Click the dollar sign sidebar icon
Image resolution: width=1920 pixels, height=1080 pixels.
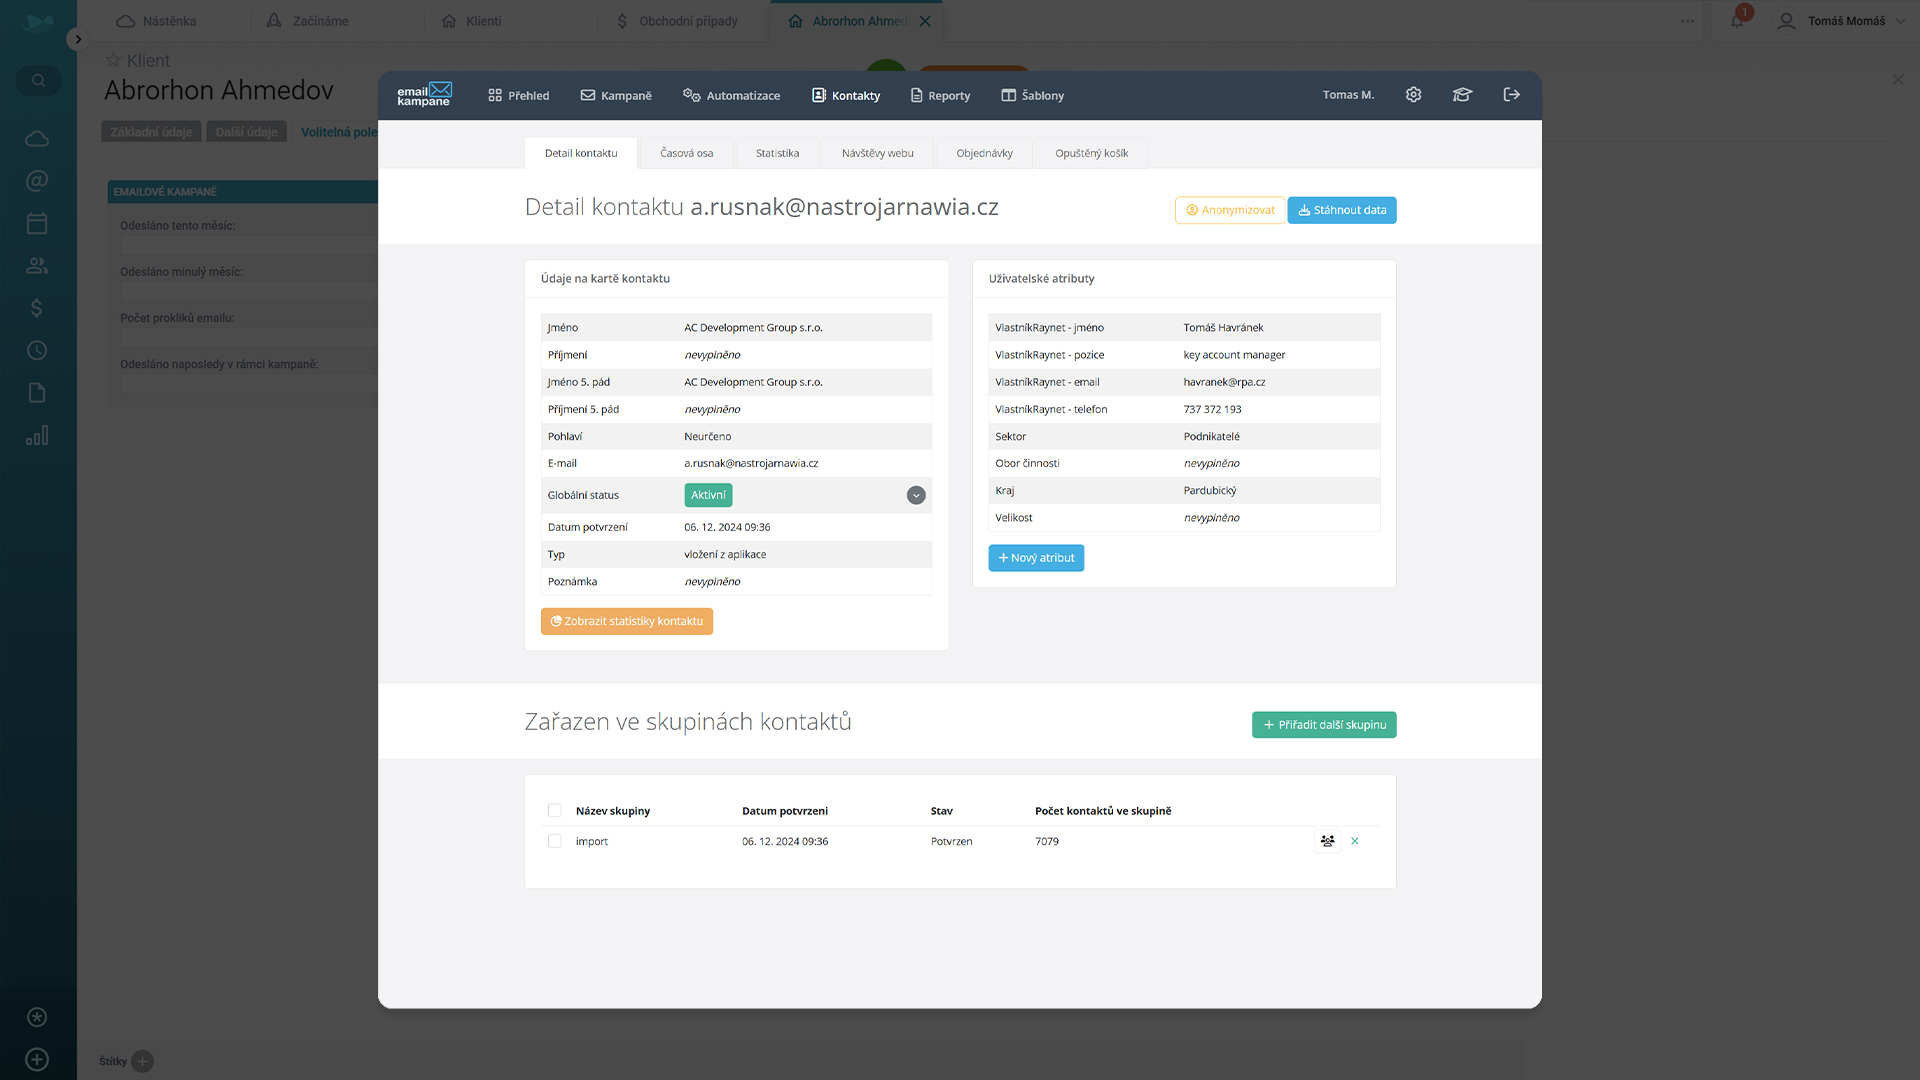pos(37,308)
